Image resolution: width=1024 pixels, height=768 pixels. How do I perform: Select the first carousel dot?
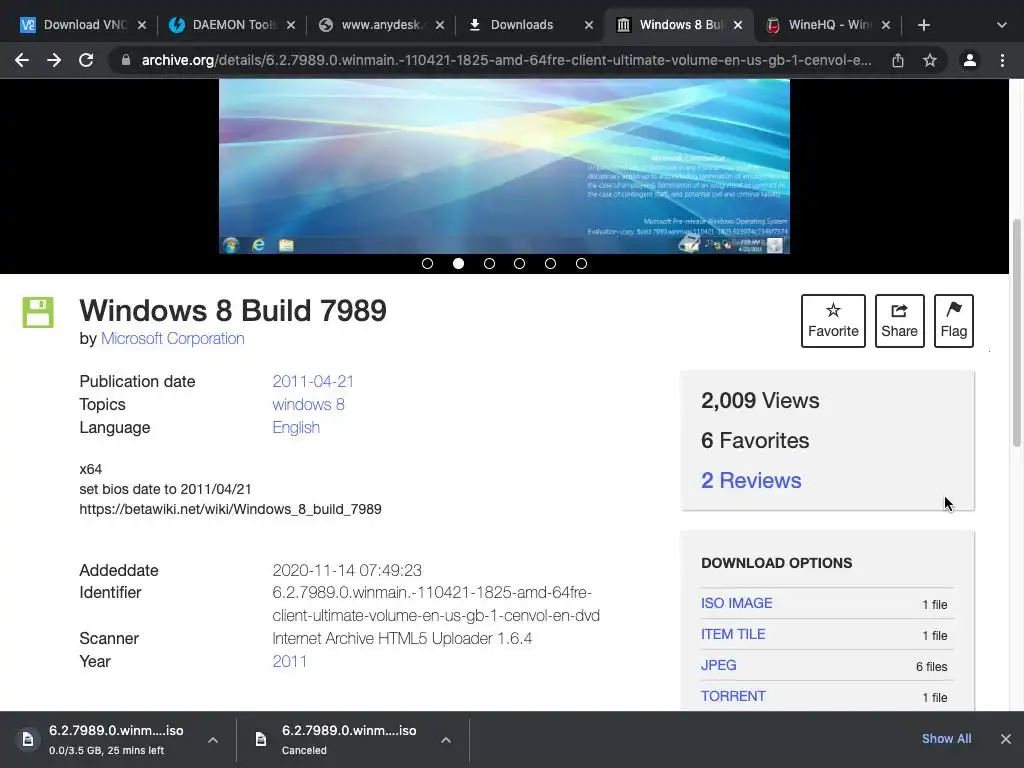tap(427, 263)
